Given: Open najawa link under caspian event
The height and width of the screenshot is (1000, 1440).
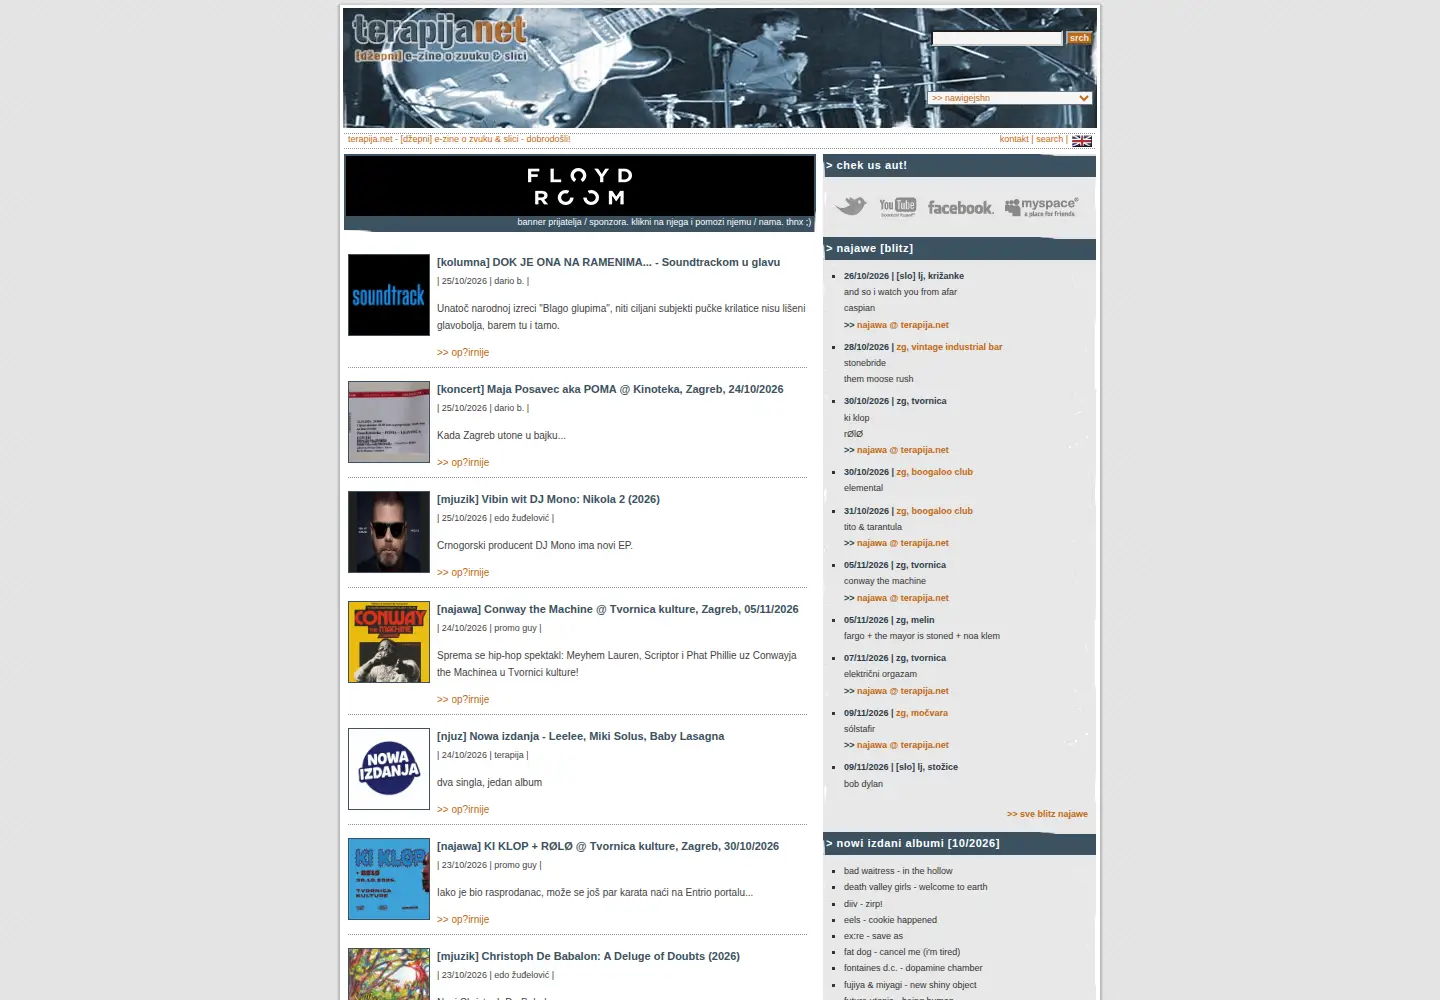Looking at the screenshot, I should pyautogui.click(x=903, y=325).
